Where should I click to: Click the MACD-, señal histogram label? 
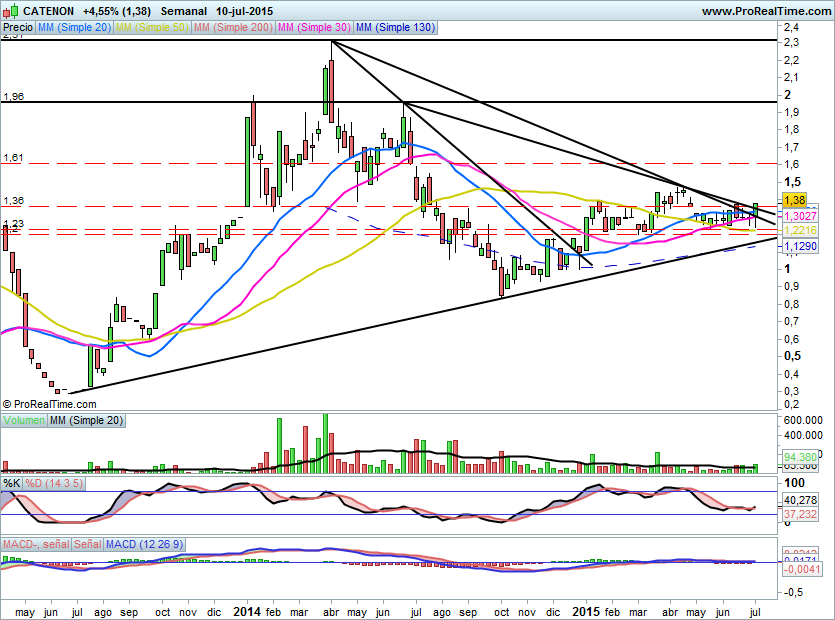pos(34,544)
